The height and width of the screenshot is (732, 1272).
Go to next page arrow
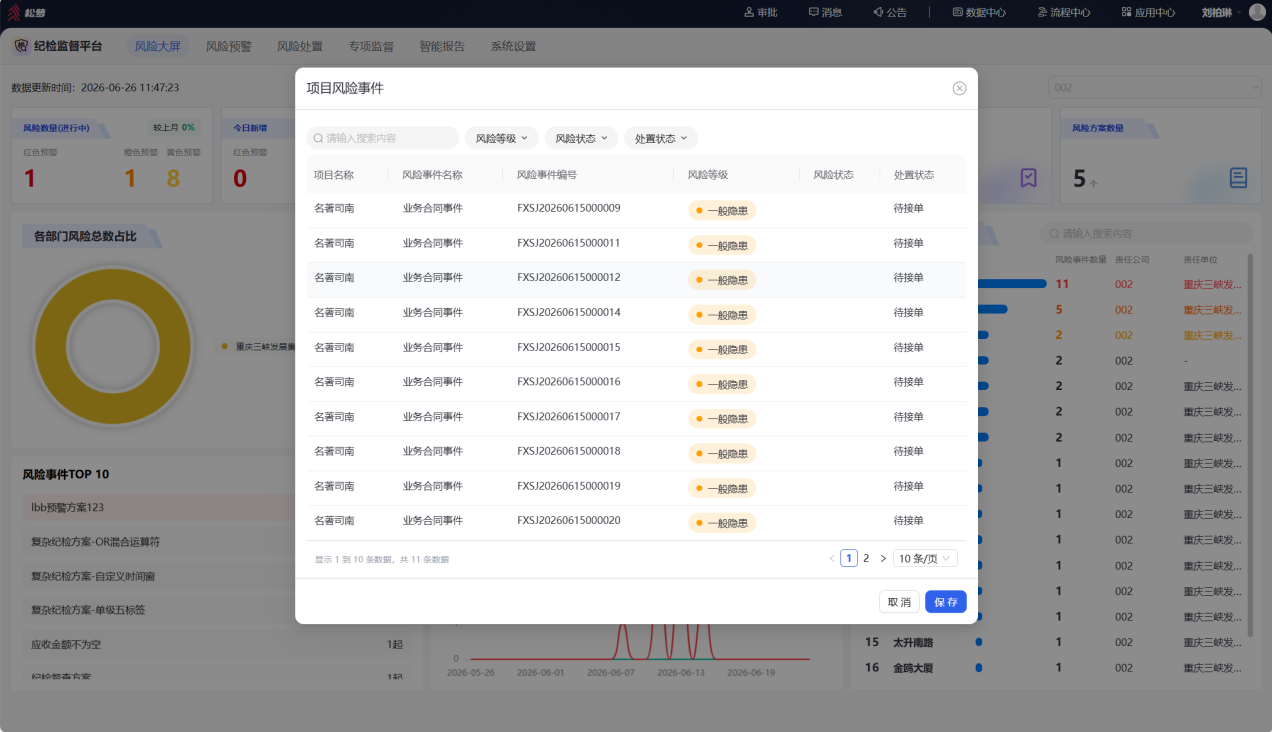(883, 558)
